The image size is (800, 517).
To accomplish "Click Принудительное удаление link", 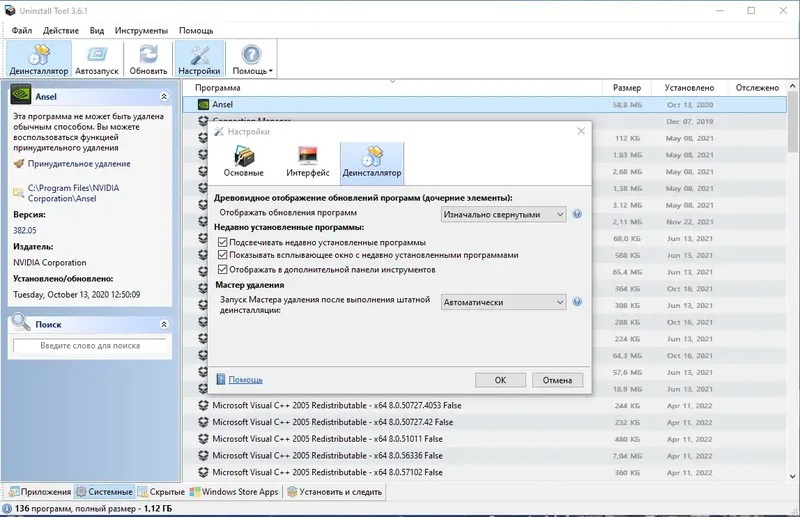I will coord(79,164).
